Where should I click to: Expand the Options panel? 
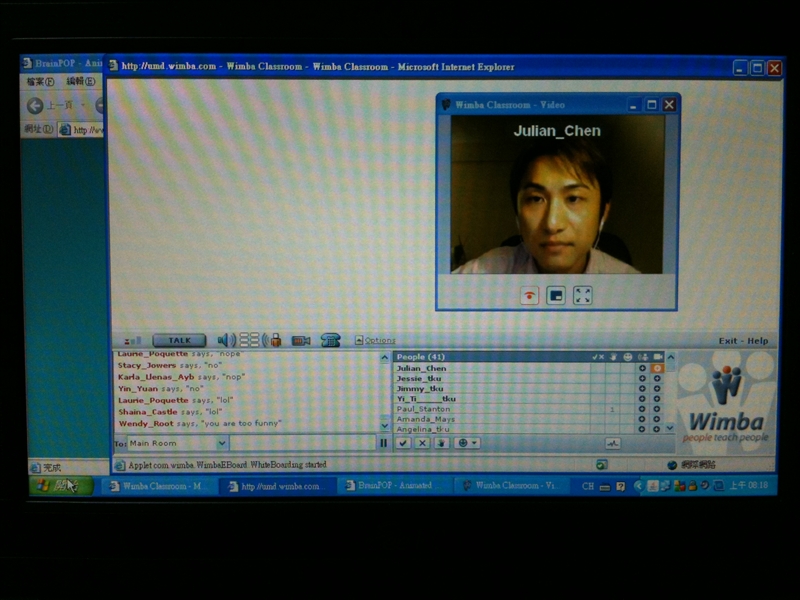coord(379,341)
